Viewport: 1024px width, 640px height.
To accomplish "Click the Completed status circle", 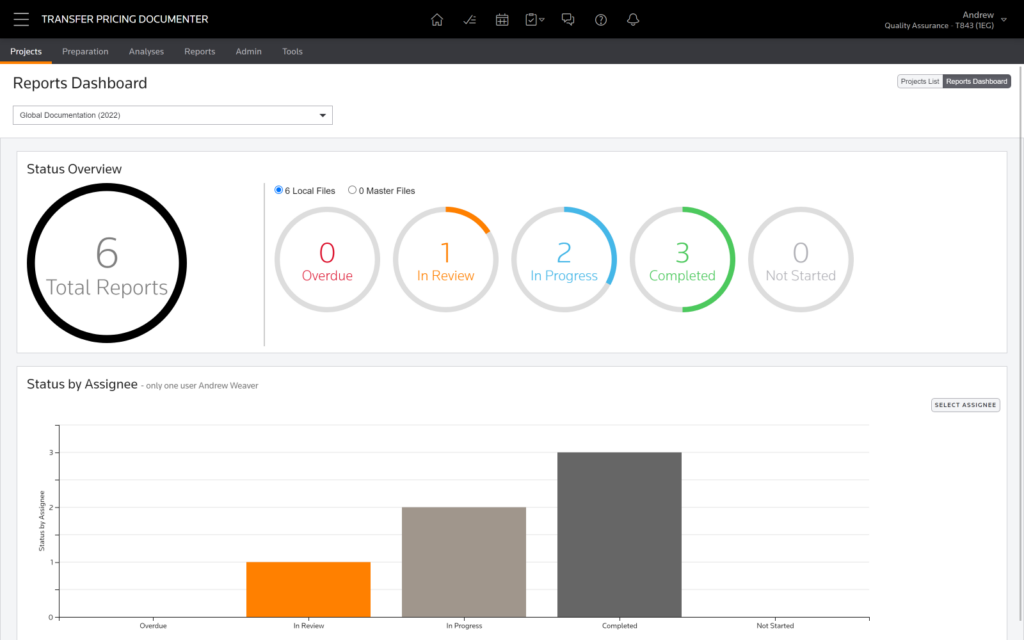I will (x=682, y=258).
